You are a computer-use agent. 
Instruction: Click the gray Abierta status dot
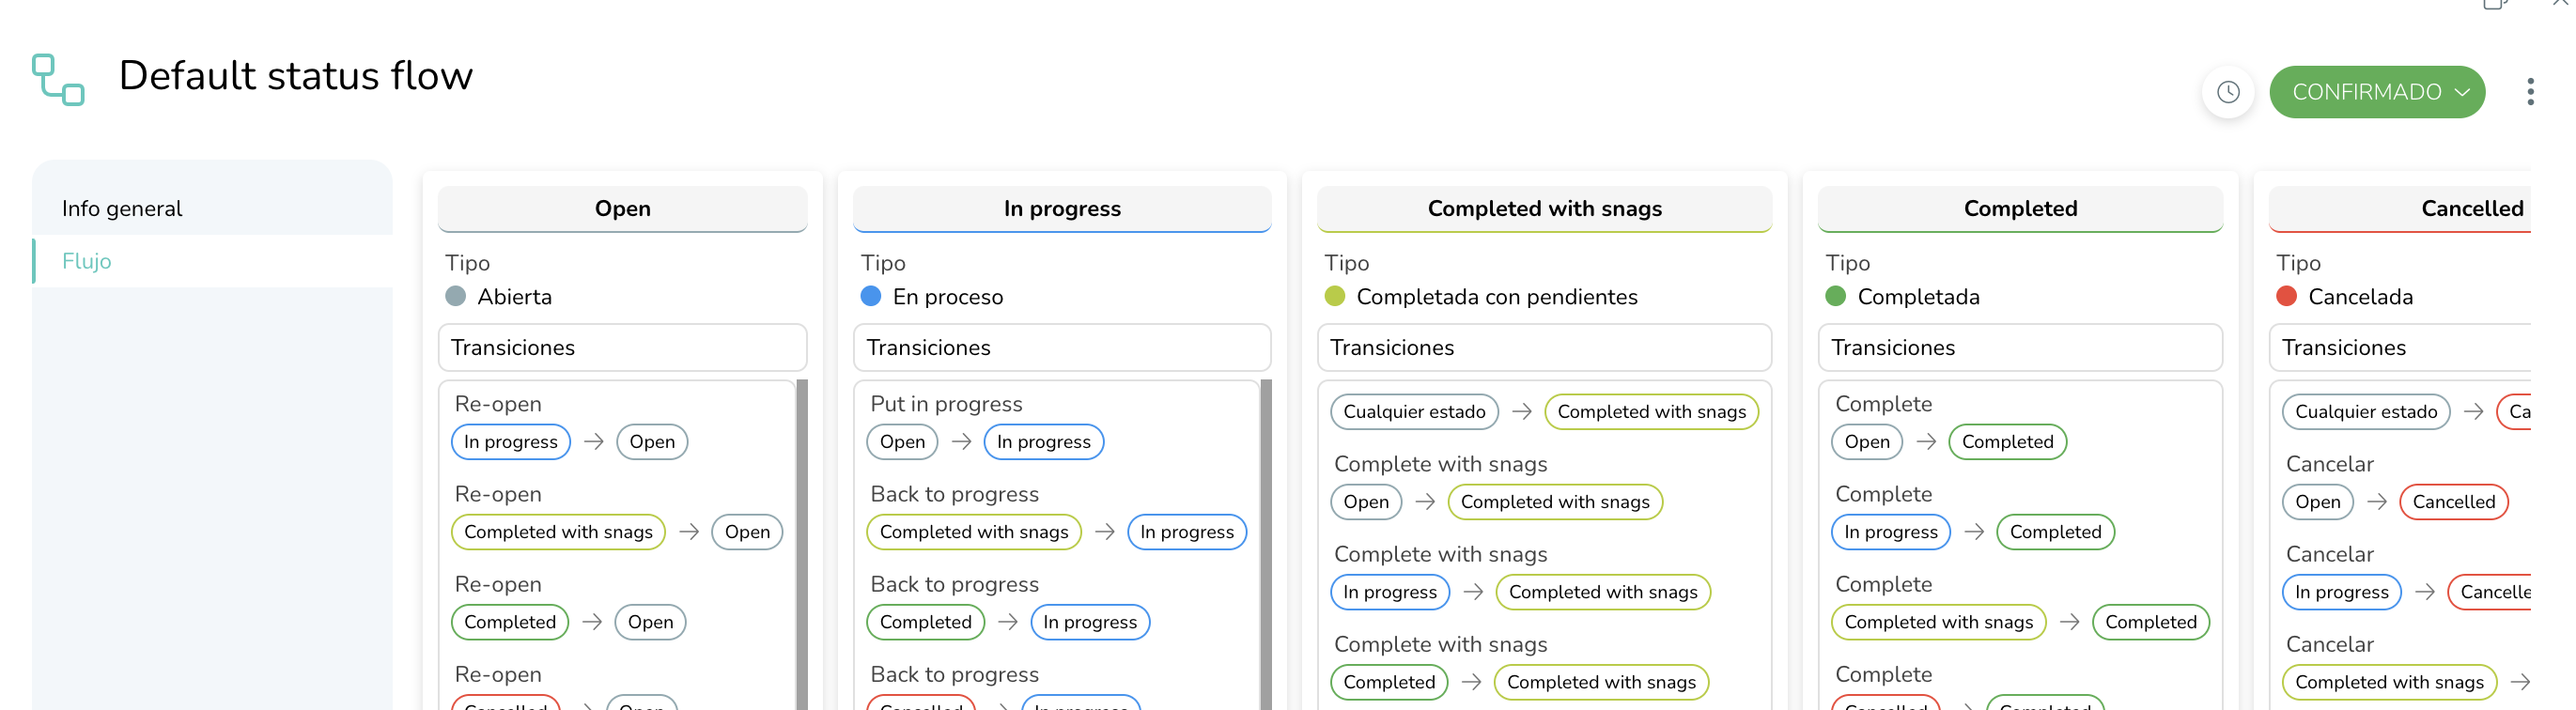(x=455, y=296)
